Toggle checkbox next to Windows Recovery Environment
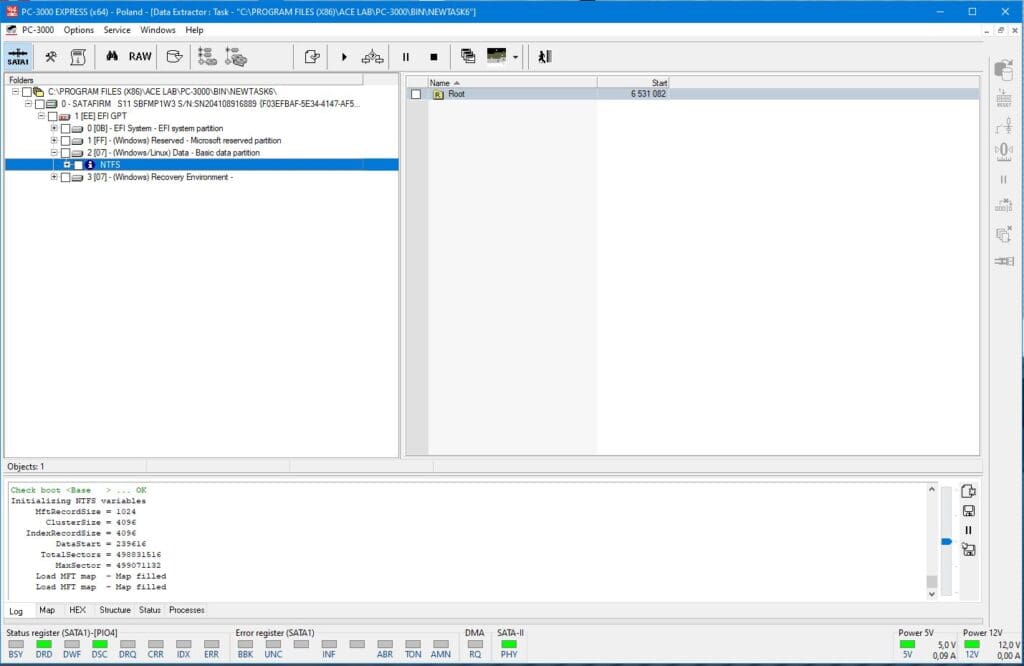Screen dimensions: 1024x666 (65, 177)
